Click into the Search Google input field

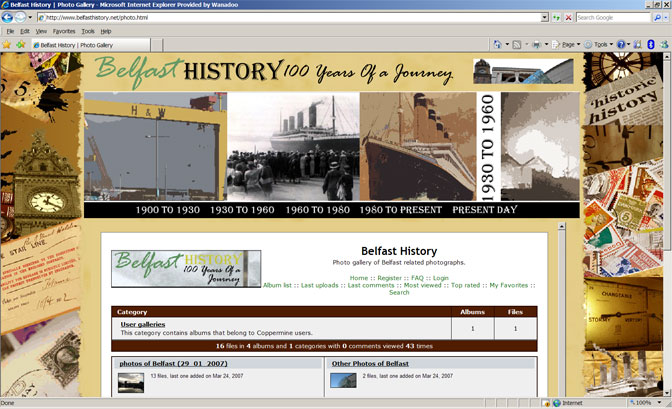pos(610,17)
